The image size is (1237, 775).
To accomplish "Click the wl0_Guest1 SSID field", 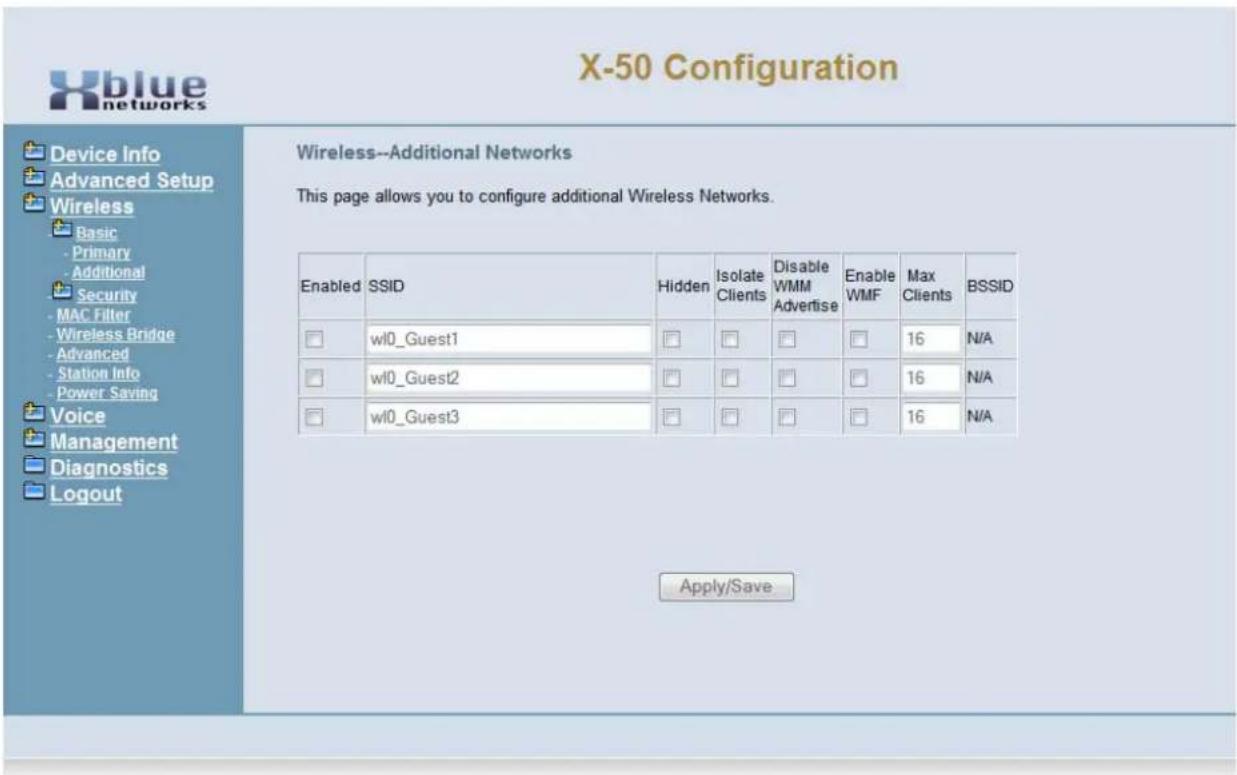I will click(509, 340).
